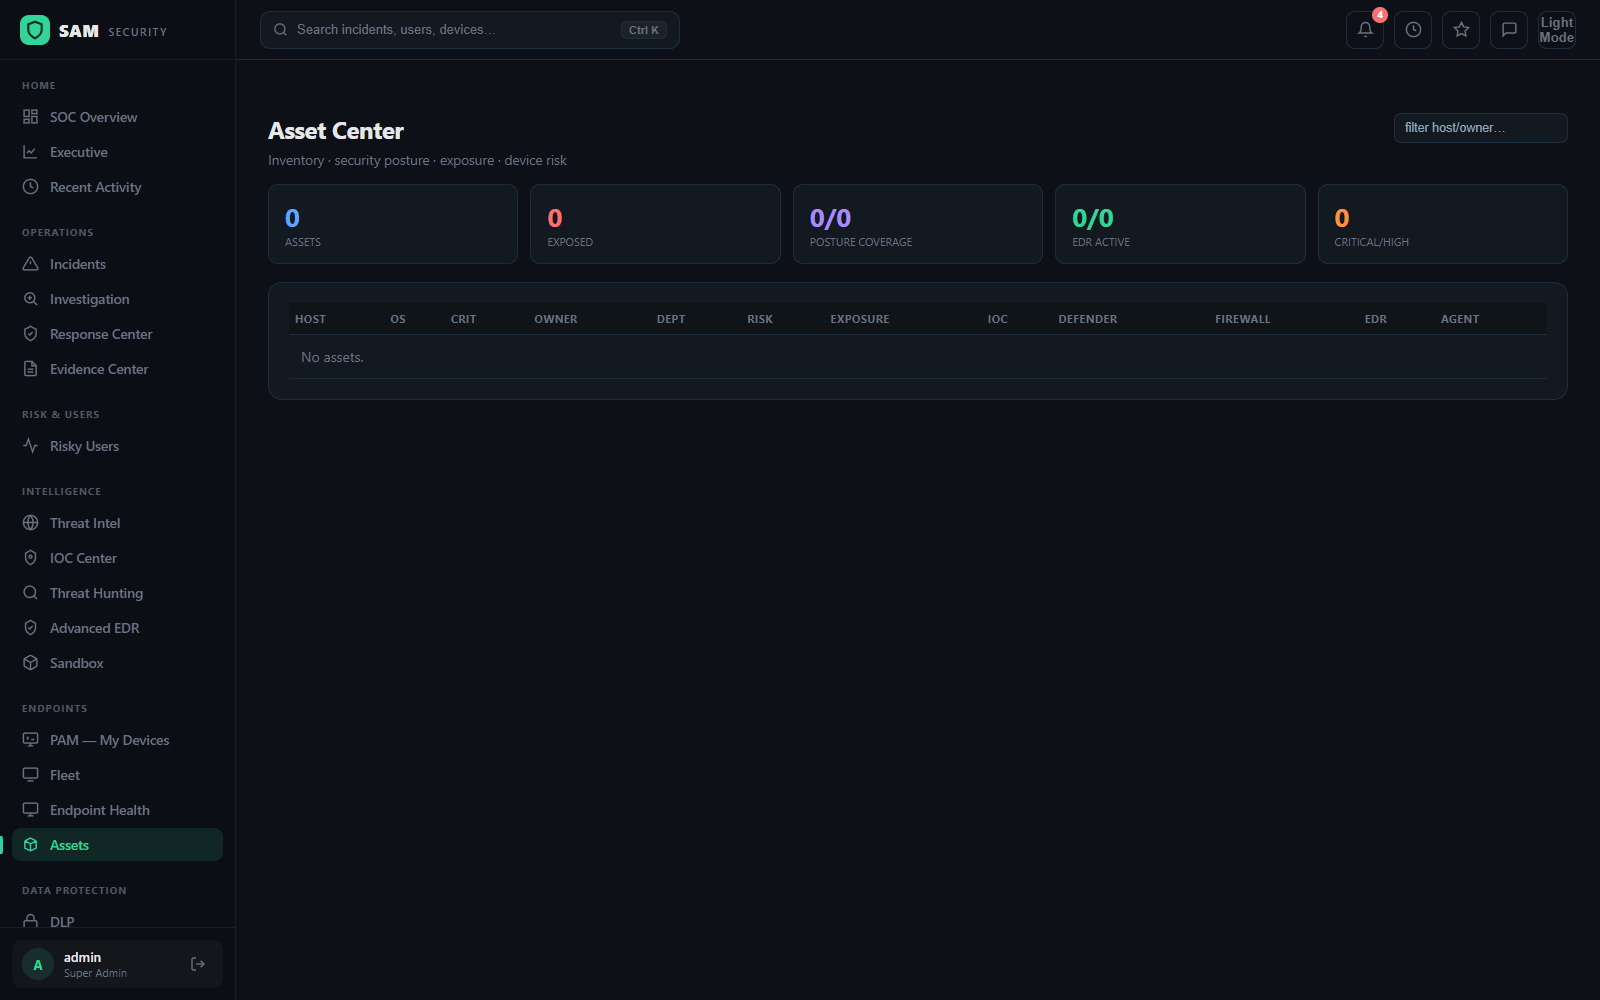Focus the filter host/owner field
The image size is (1600, 1000).
point(1480,128)
